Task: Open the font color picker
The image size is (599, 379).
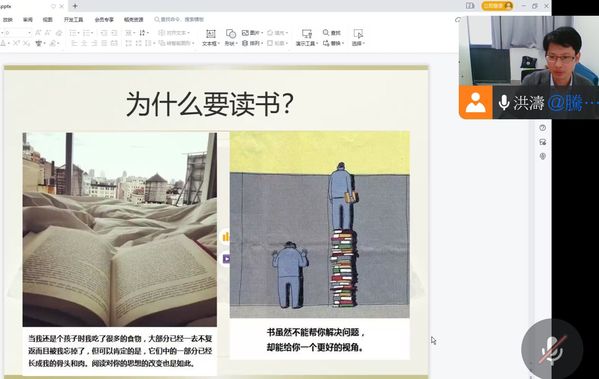Action: [x=4, y=43]
